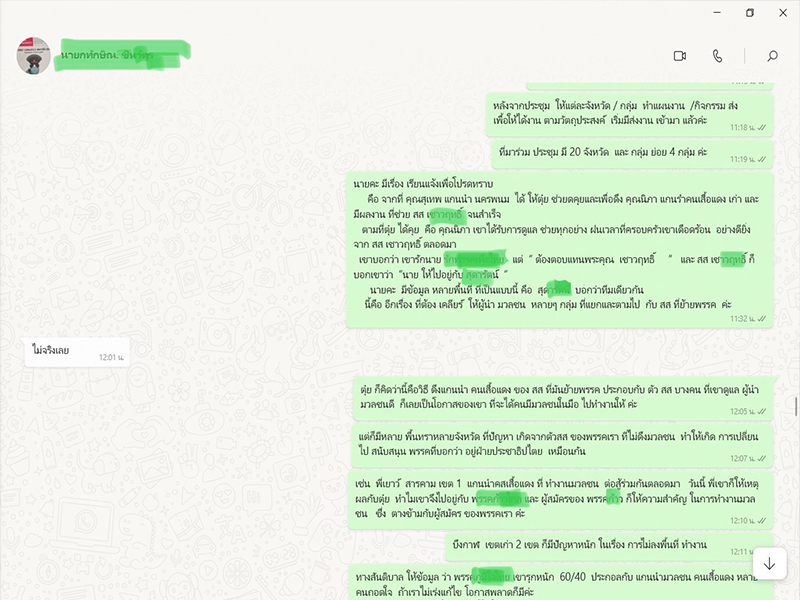The image size is (800, 600).
Task: Click read-receipt ticks on the 12:10 message
Action: click(x=762, y=520)
